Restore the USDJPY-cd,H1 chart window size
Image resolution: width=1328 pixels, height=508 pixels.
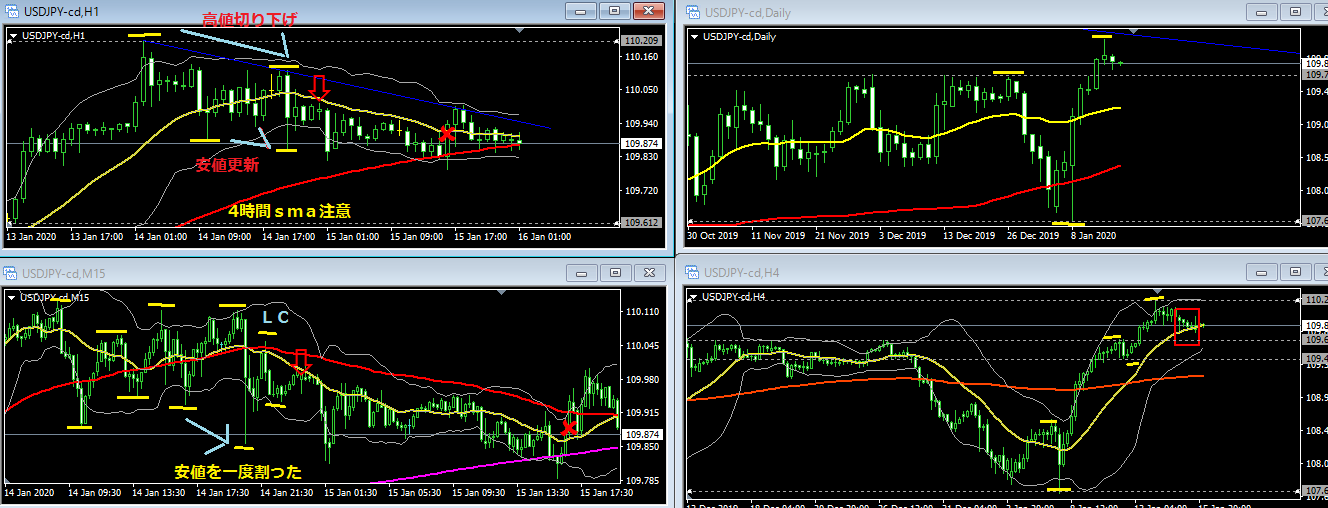coord(615,11)
